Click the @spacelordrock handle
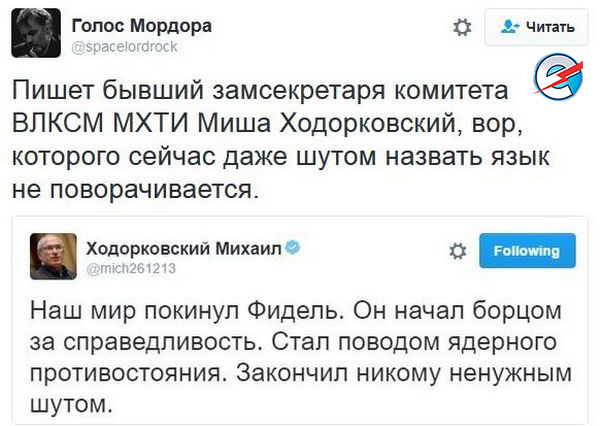The width and height of the screenshot is (602, 426). click(124, 47)
